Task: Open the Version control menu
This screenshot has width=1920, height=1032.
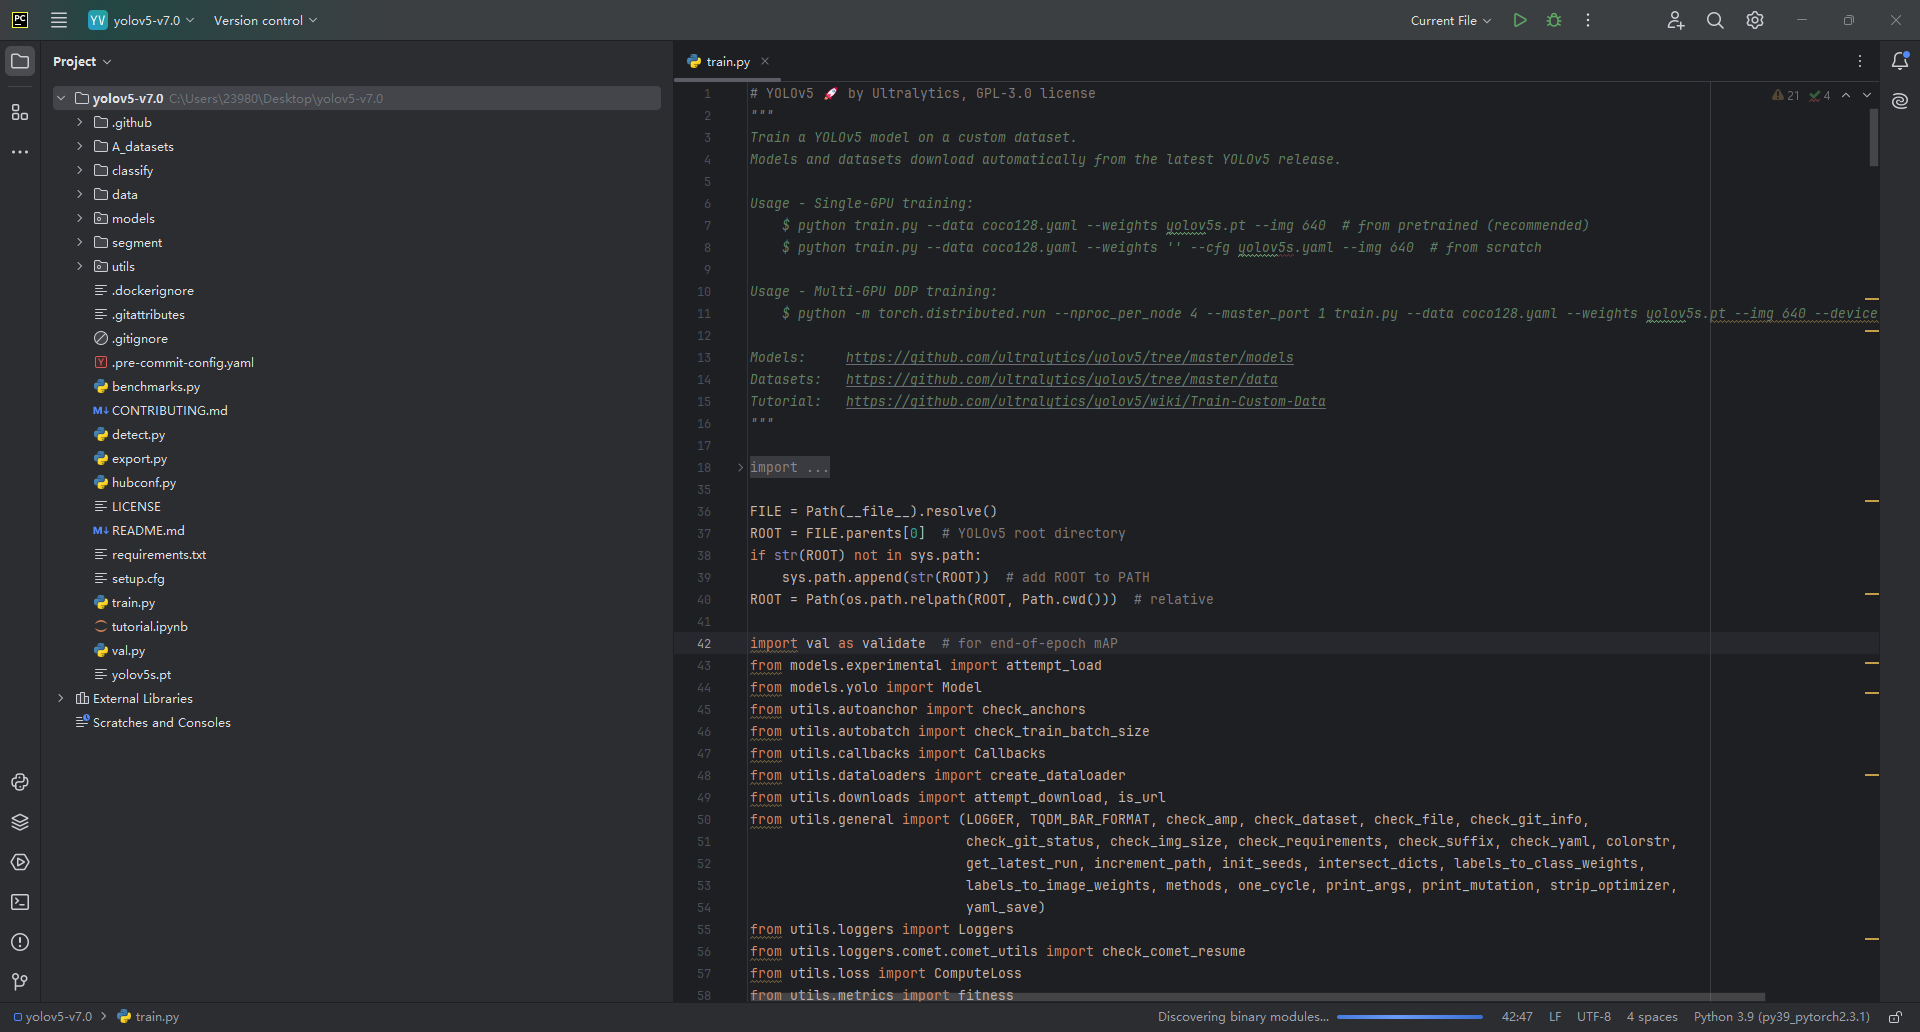Action: pos(265,20)
